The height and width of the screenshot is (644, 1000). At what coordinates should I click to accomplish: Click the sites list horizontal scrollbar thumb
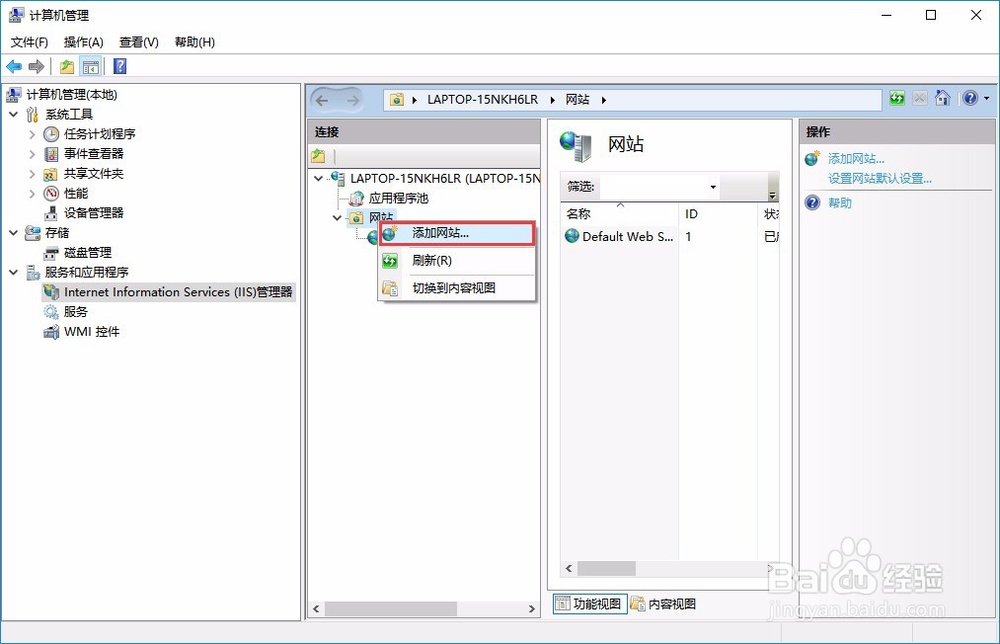(x=607, y=568)
